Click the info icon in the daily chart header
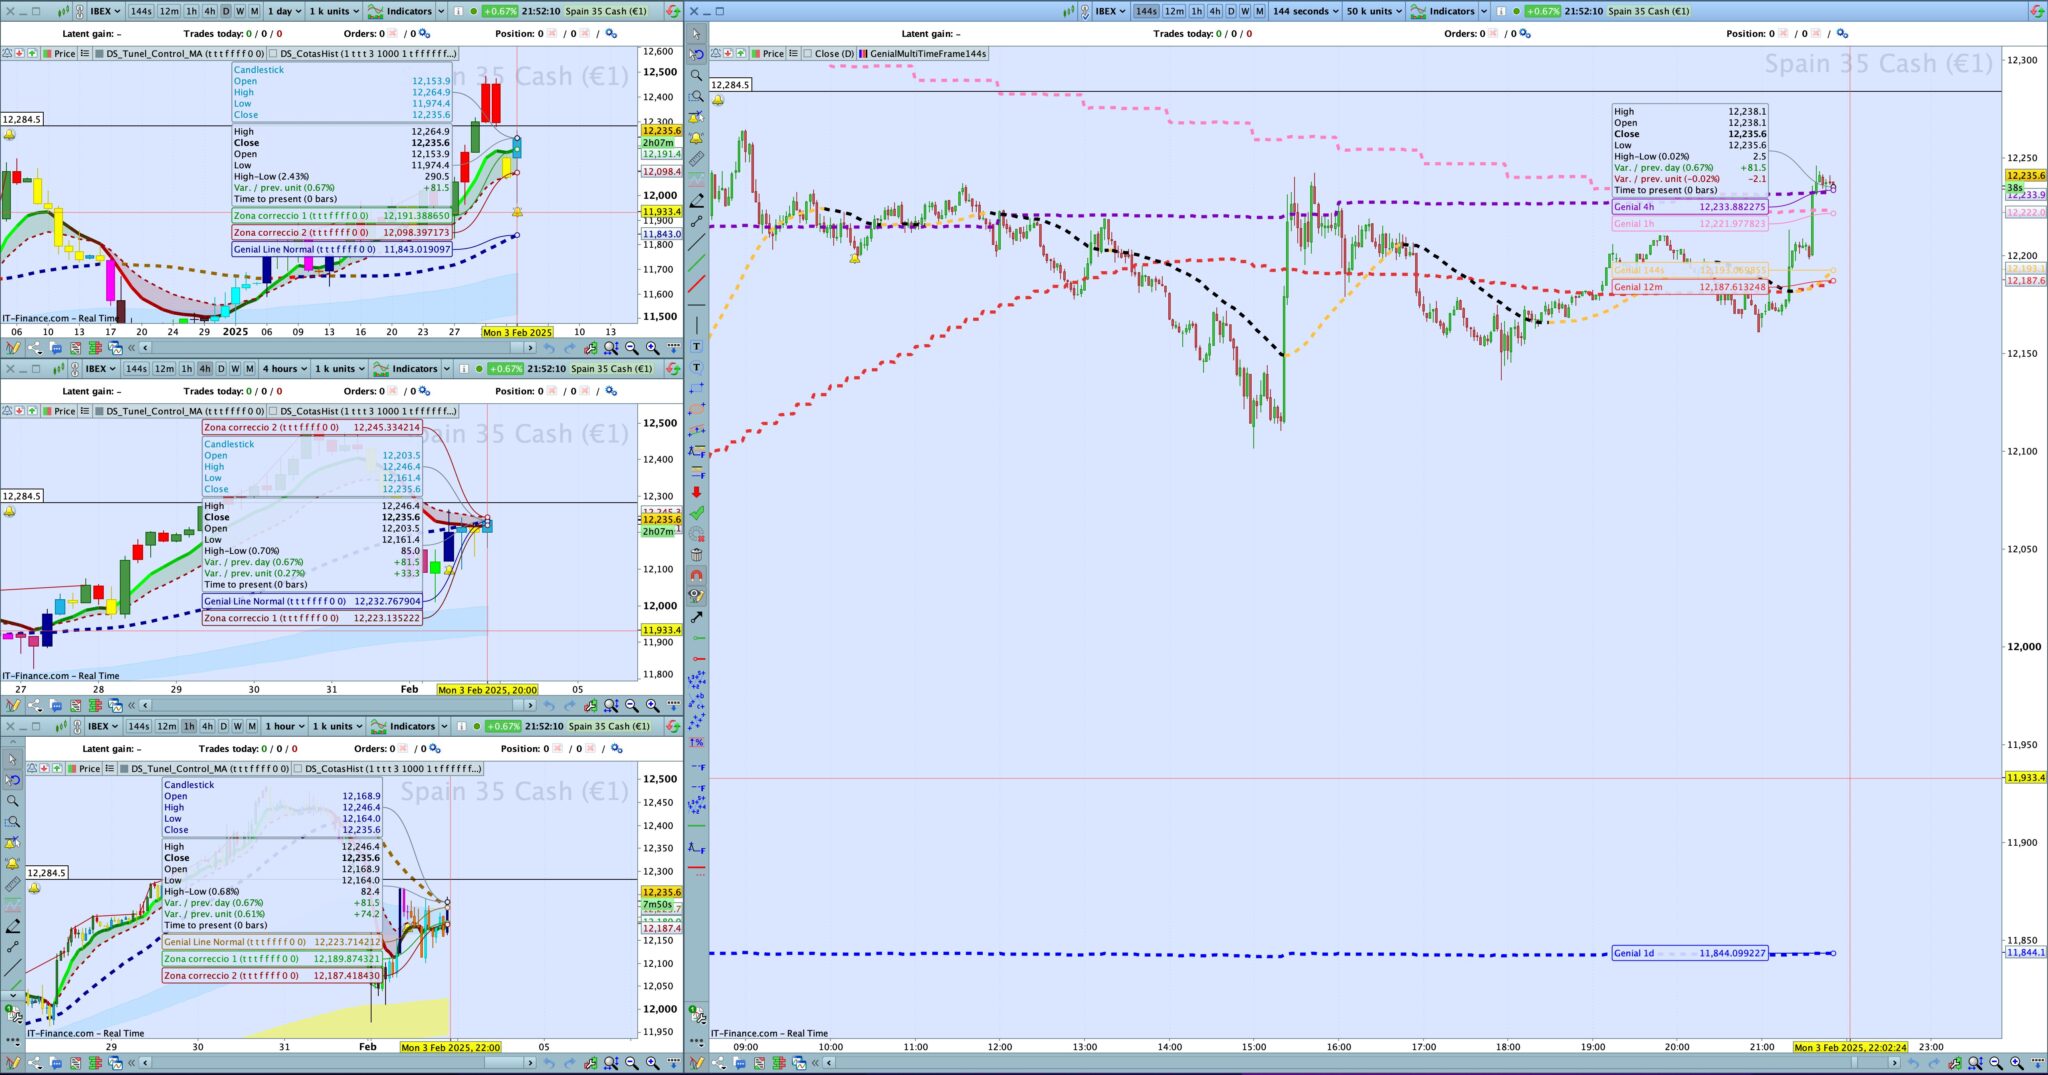The height and width of the screenshot is (1075, 2048). (x=459, y=11)
